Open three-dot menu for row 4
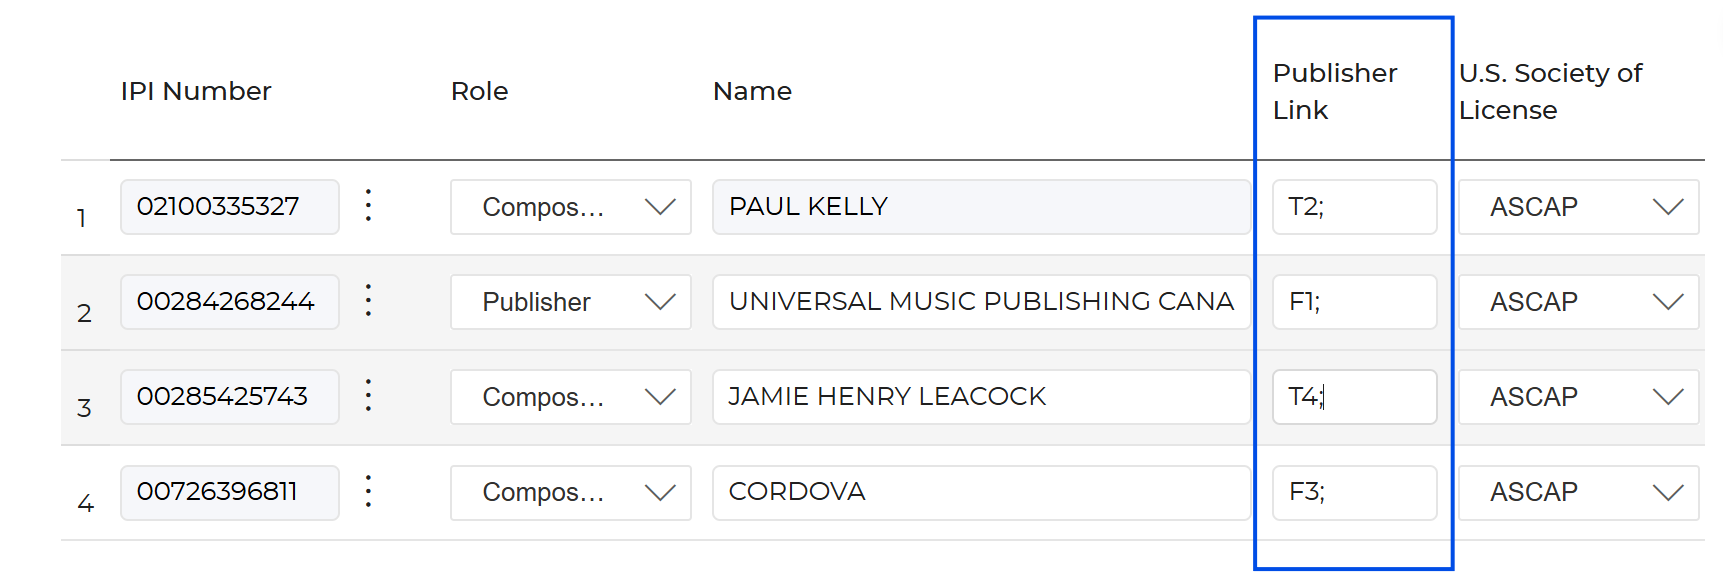Viewport: 1723px width, 577px height. 368,491
